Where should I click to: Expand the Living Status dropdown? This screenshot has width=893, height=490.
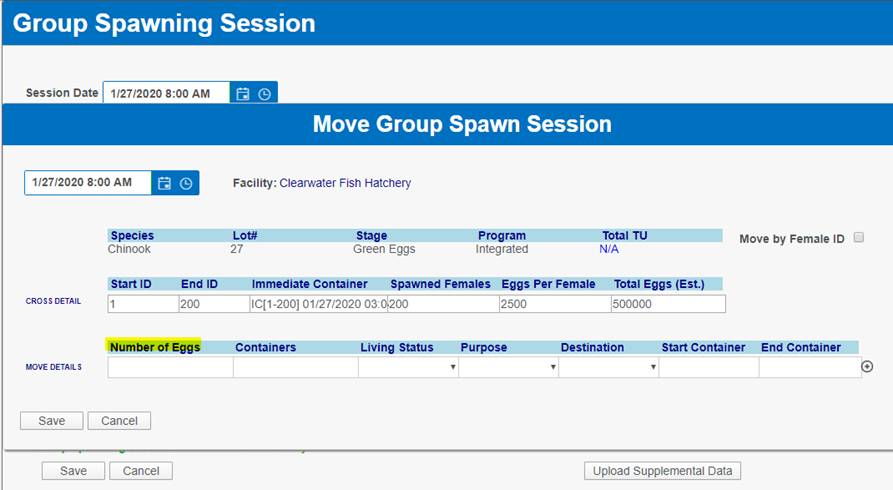(408, 367)
